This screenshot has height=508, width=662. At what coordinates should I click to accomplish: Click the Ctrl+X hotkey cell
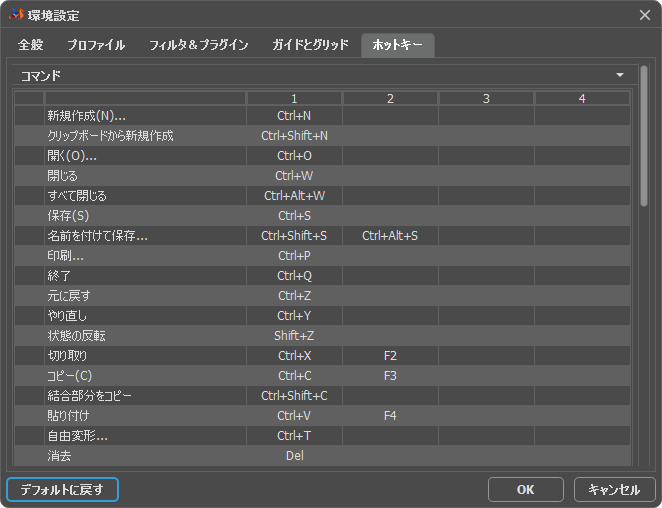point(294,356)
